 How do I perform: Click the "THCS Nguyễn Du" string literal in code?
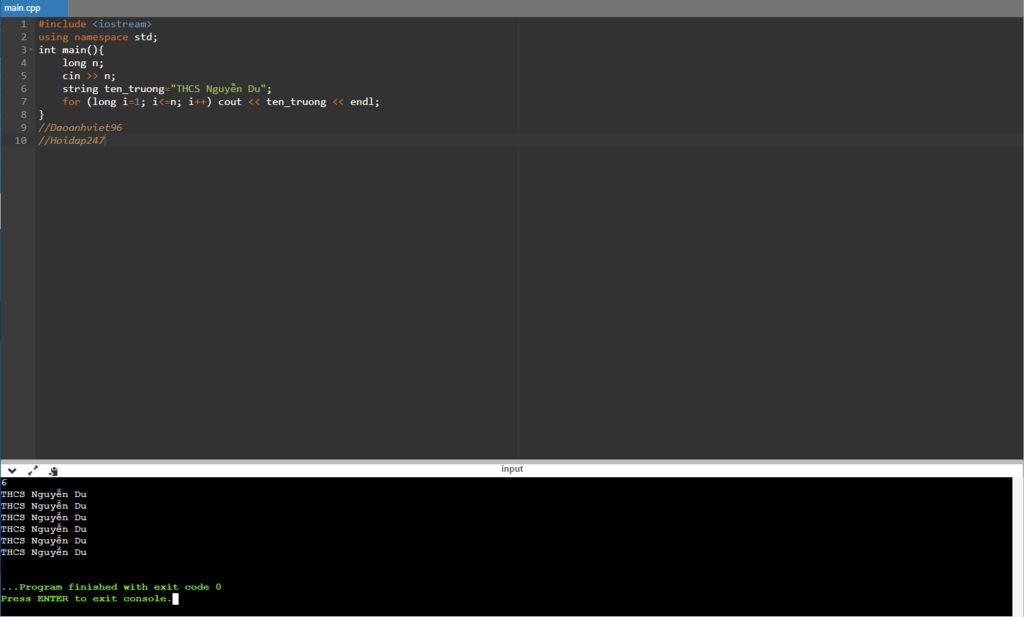click(218, 89)
